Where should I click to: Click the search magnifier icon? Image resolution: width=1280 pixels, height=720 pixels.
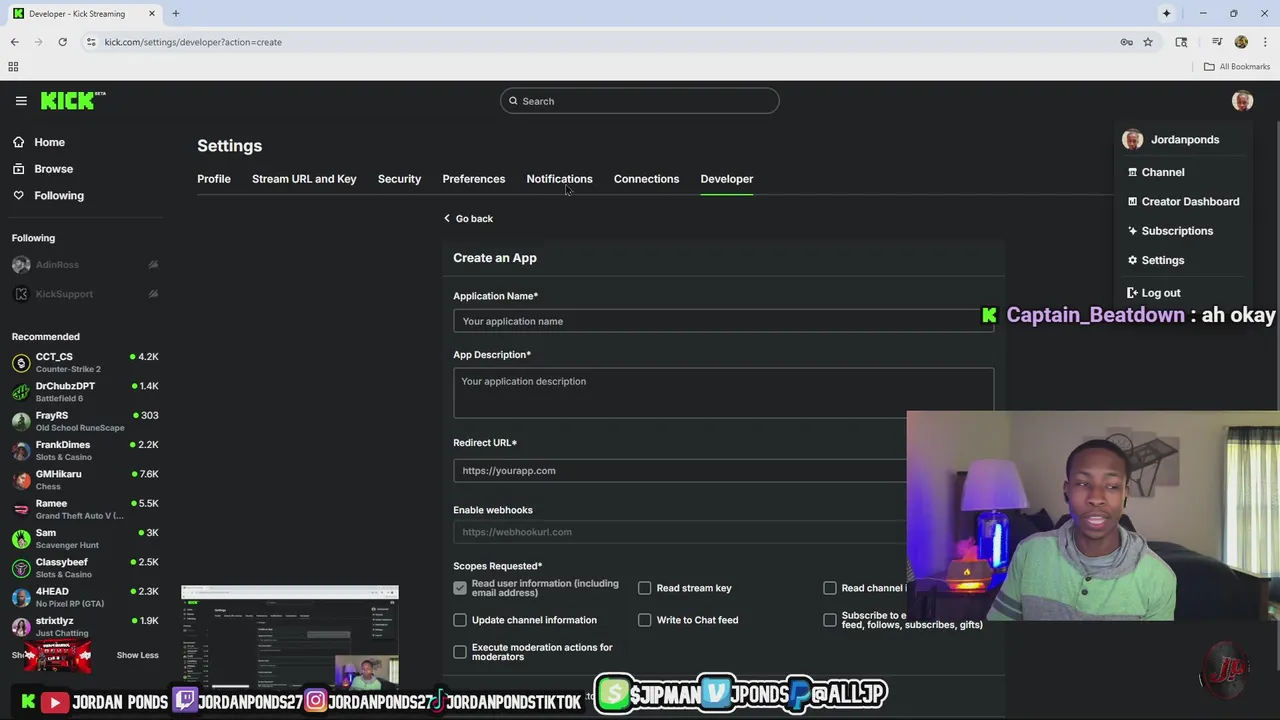(513, 101)
